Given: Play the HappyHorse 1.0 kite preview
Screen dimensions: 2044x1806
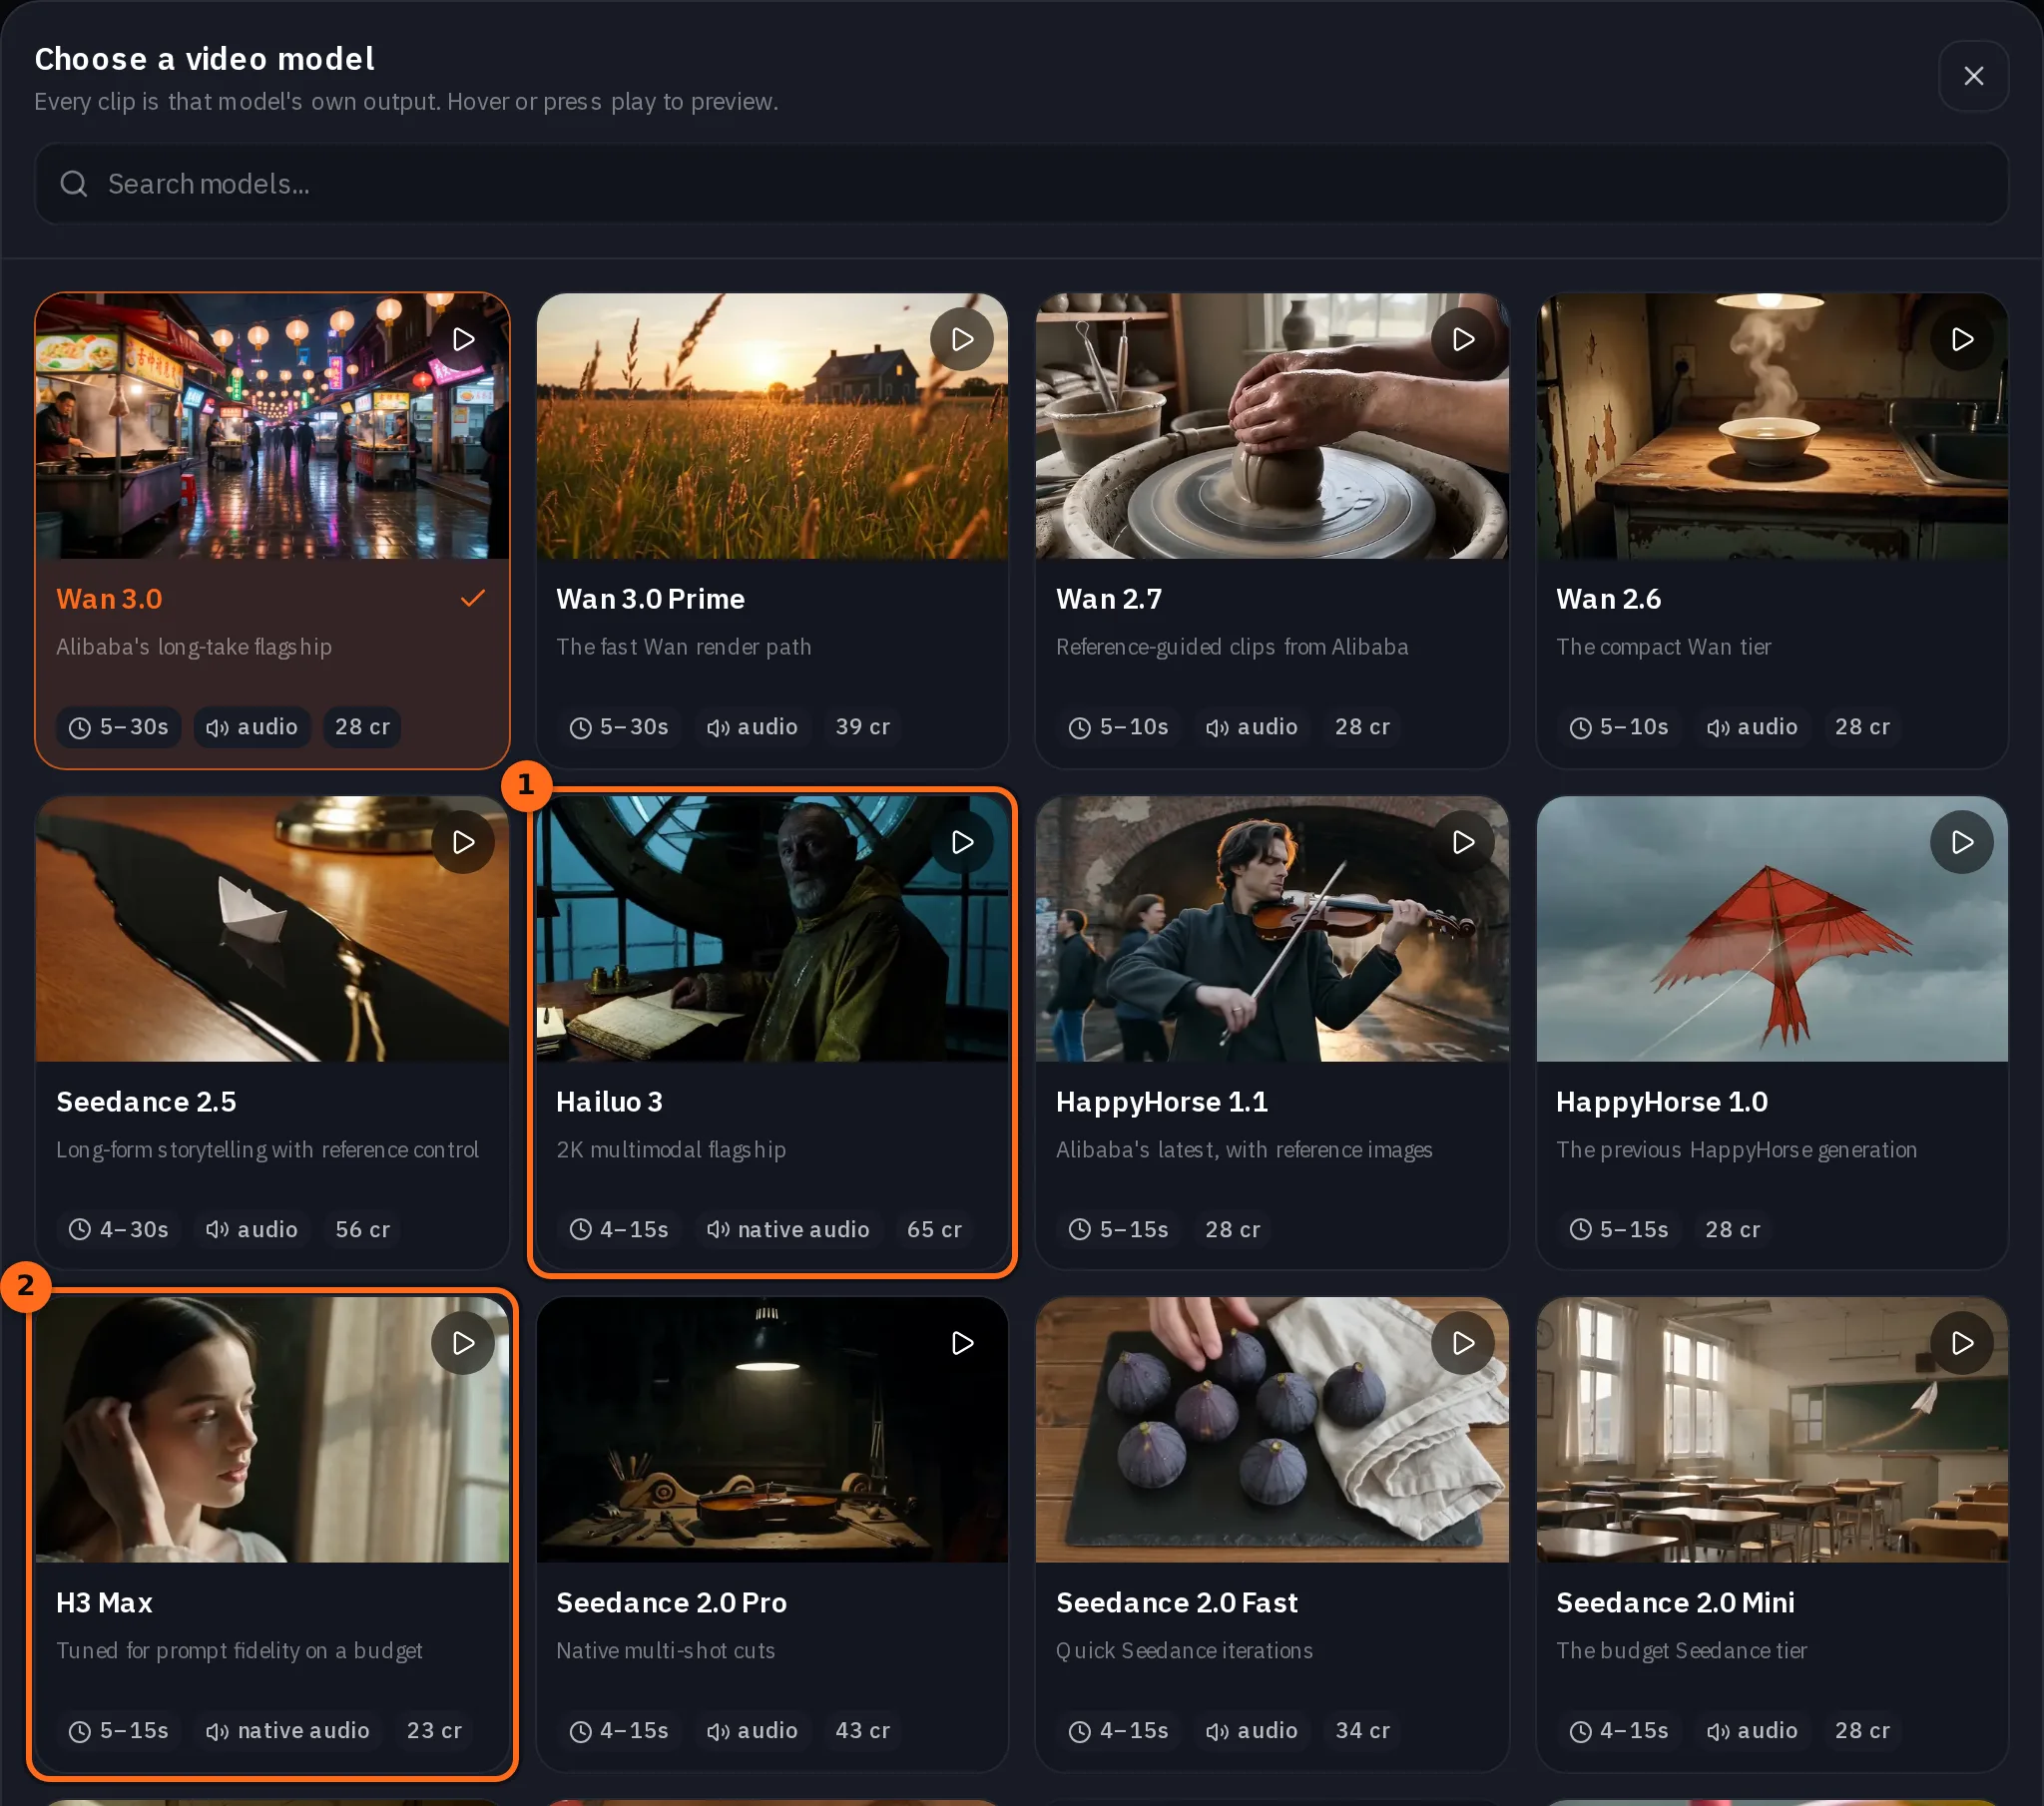Looking at the screenshot, I should (1962, 842).
